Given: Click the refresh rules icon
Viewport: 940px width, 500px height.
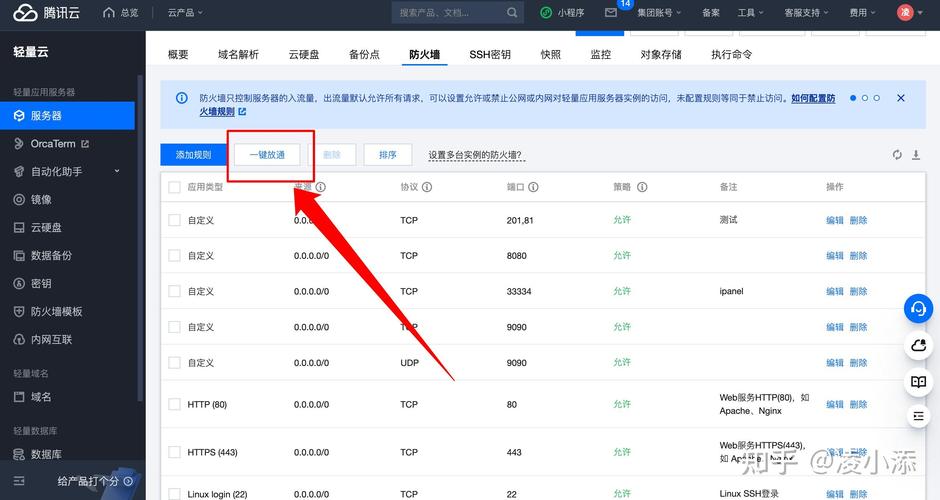Looking at the screenshot, I should tap(897, 155).
